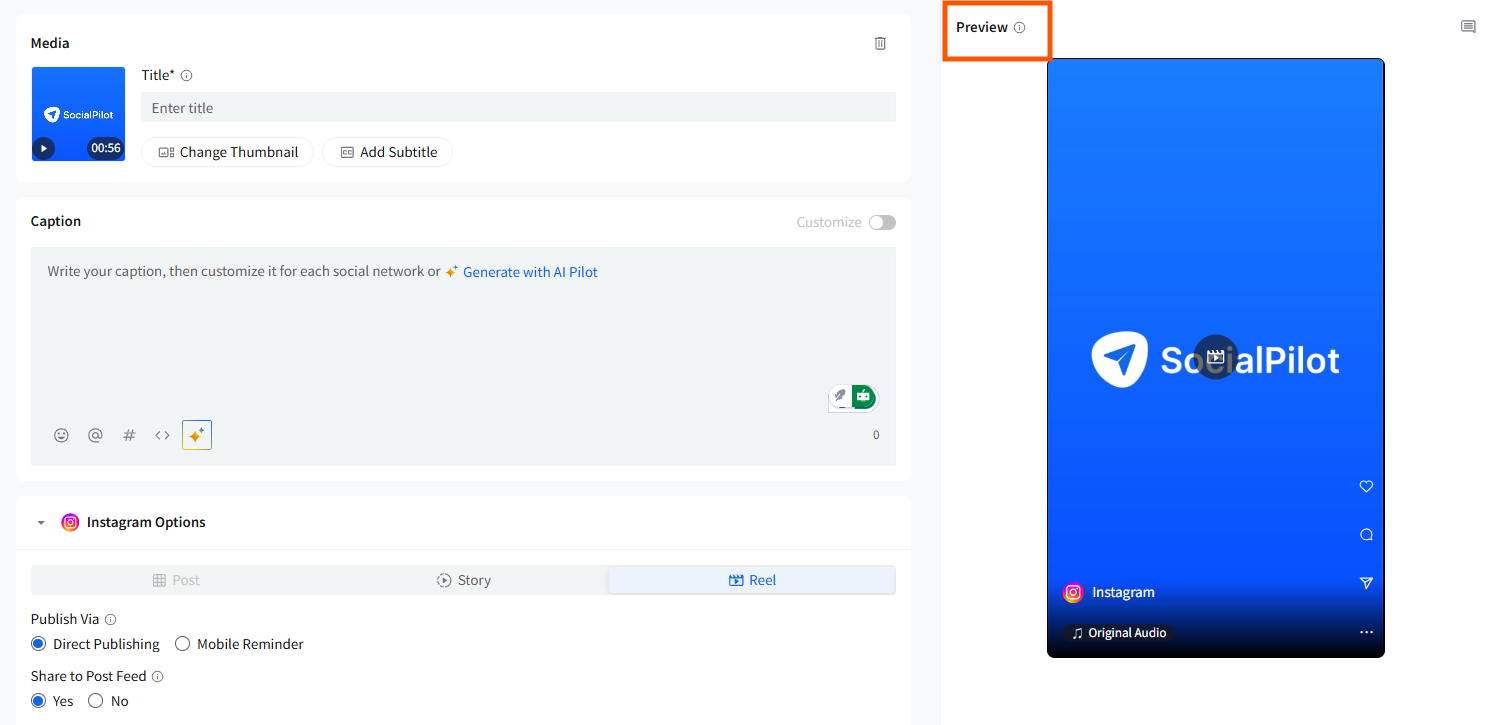
Task: Select Yes for Share to Post Feed
Action: [38, 701]
